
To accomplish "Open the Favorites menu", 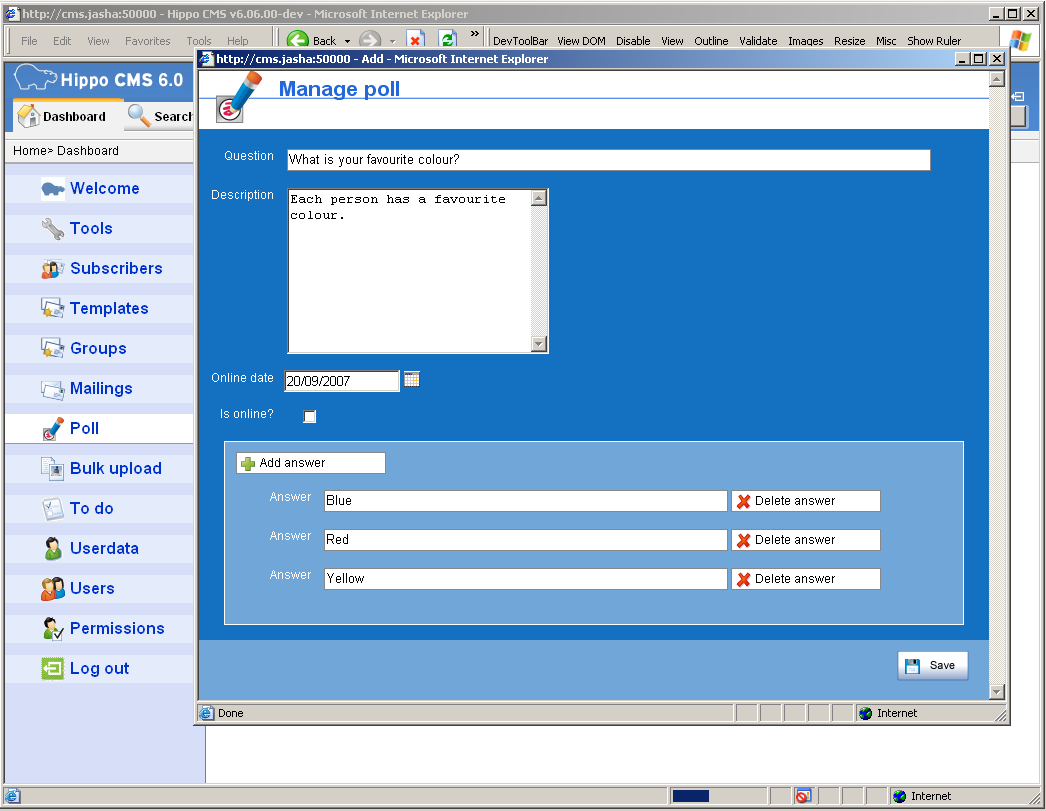I will 147,41.
